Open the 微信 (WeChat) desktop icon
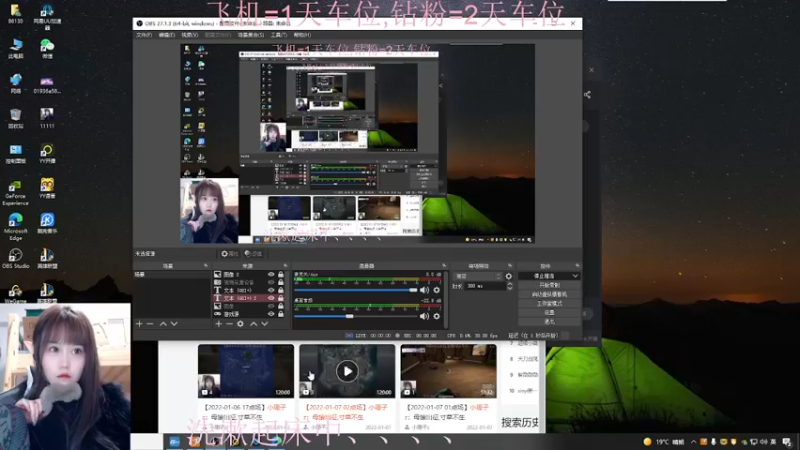The width and height of the screenshot is (800, 450). point(47,48)
